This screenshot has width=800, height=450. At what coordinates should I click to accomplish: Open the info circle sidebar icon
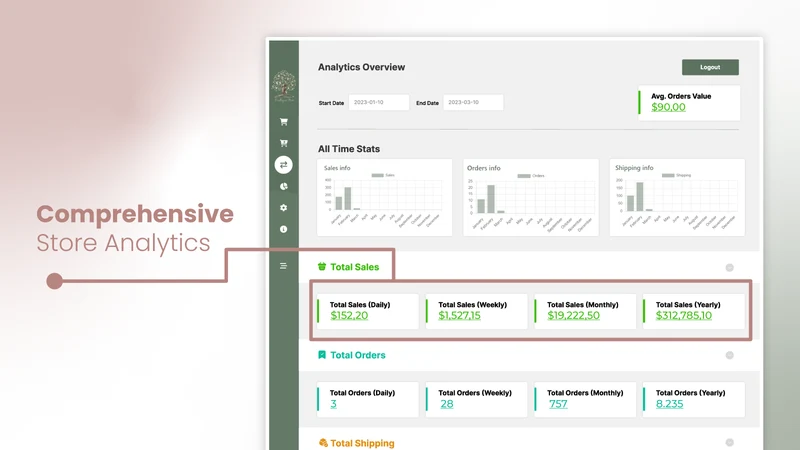284,229
